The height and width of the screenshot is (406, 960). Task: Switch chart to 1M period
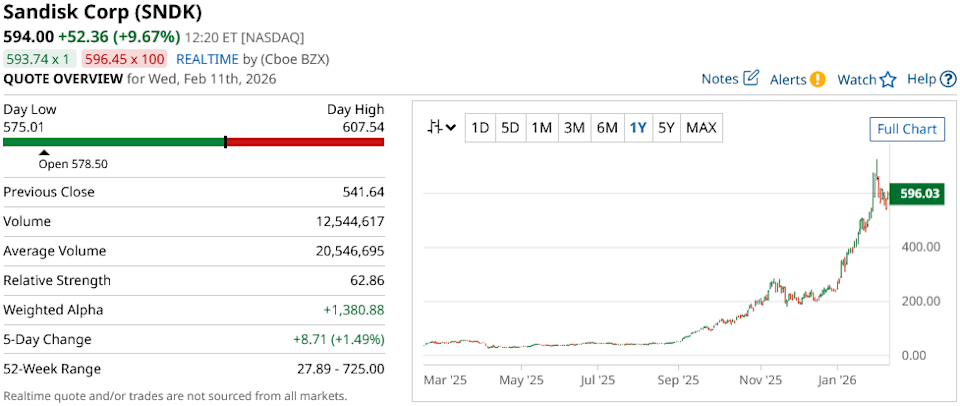coord(541,127)
